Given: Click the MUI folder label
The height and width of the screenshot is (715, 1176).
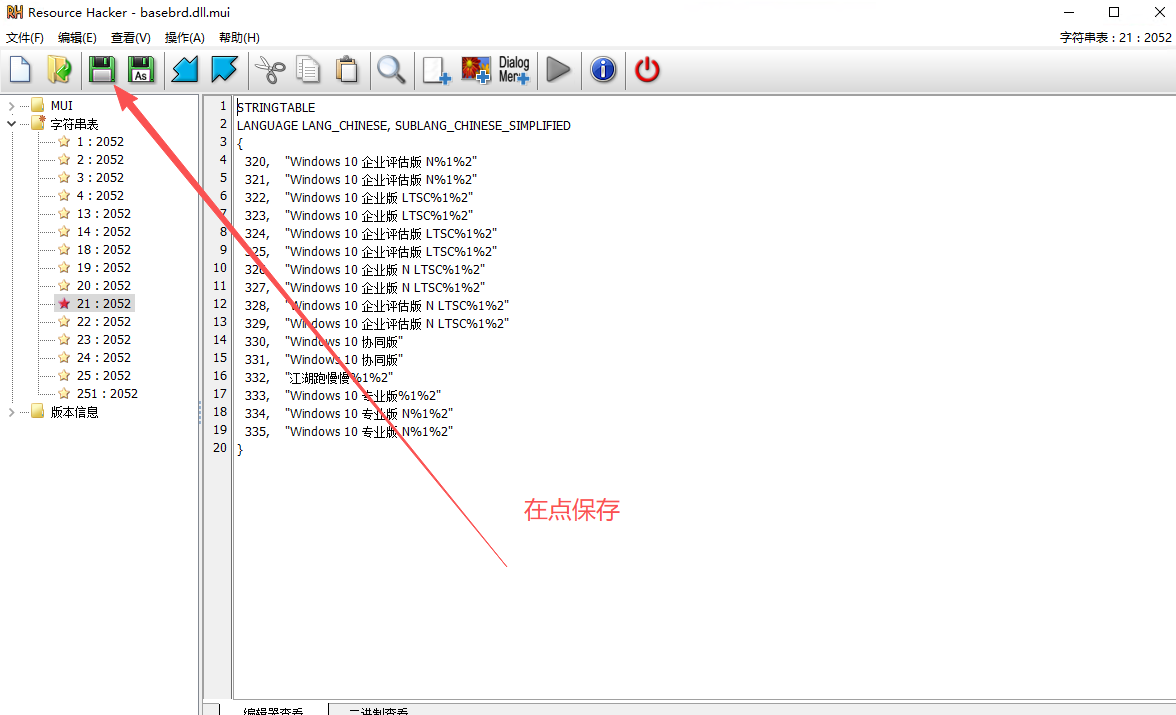Looking at the screenshot, I should pos(62,106).
